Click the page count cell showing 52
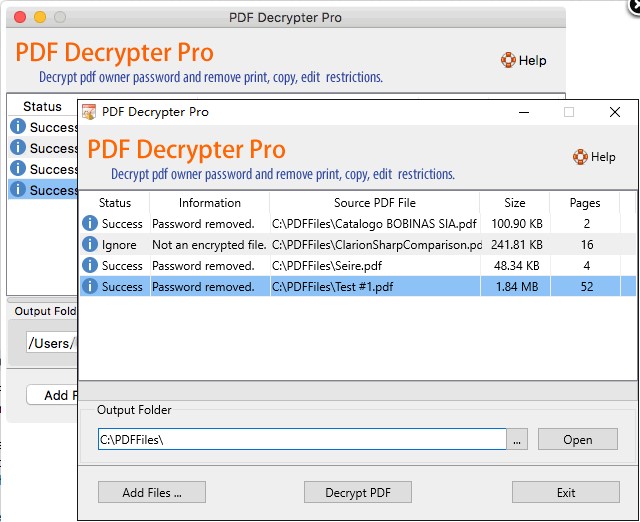The width and height of the screenshot is (640, 522). tap(587, 287)
